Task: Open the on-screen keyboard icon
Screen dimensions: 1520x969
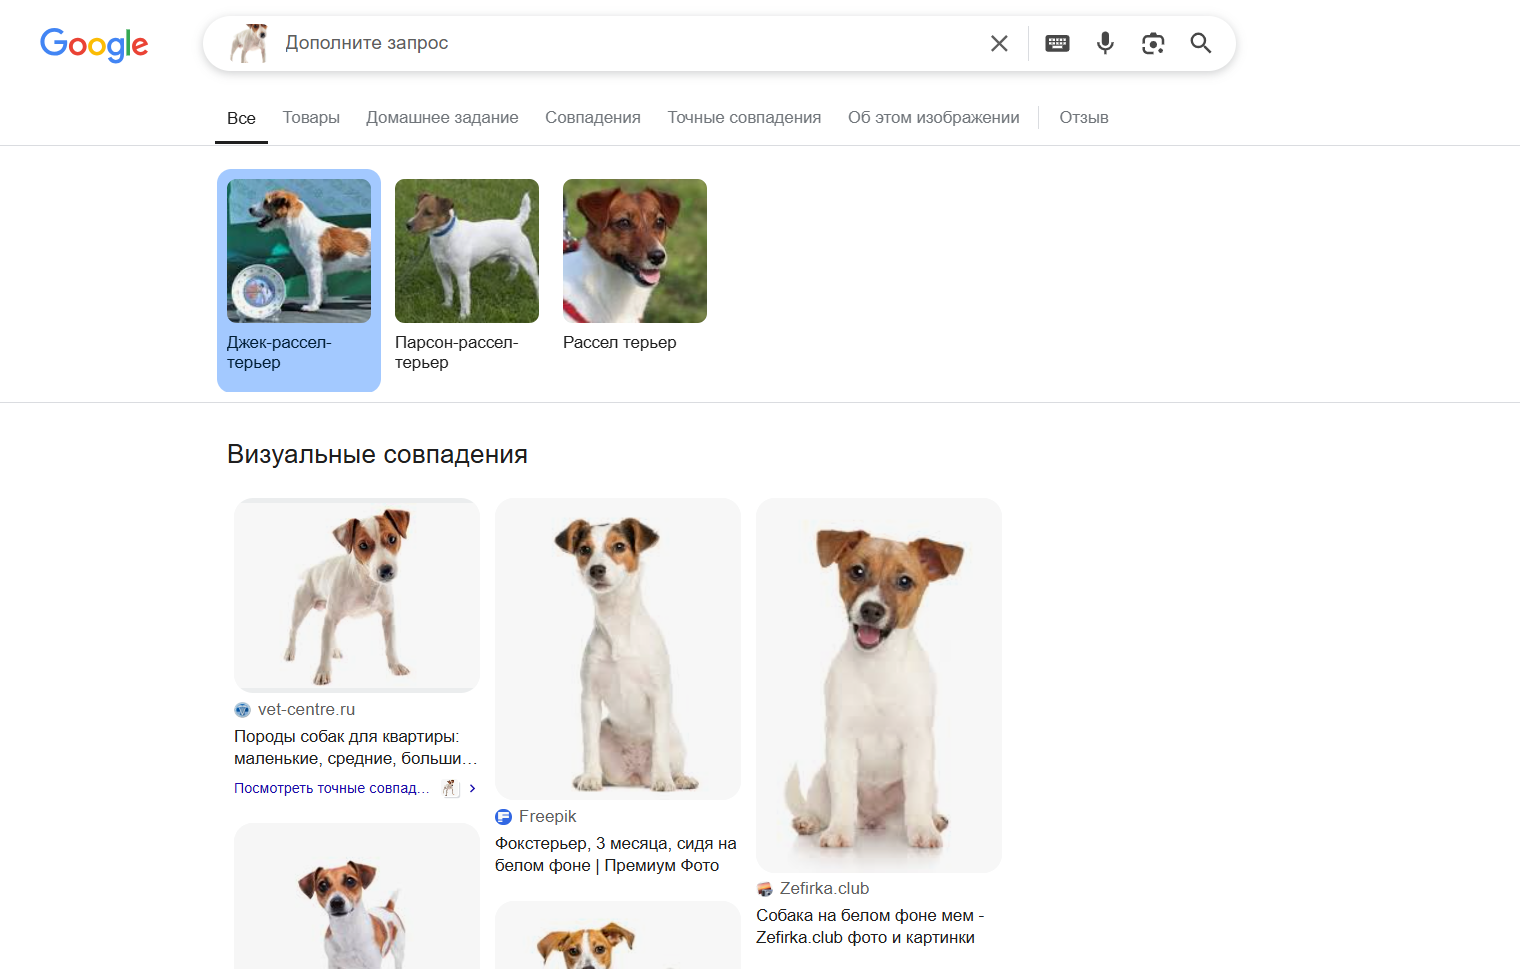Action: pos(1057,43)
